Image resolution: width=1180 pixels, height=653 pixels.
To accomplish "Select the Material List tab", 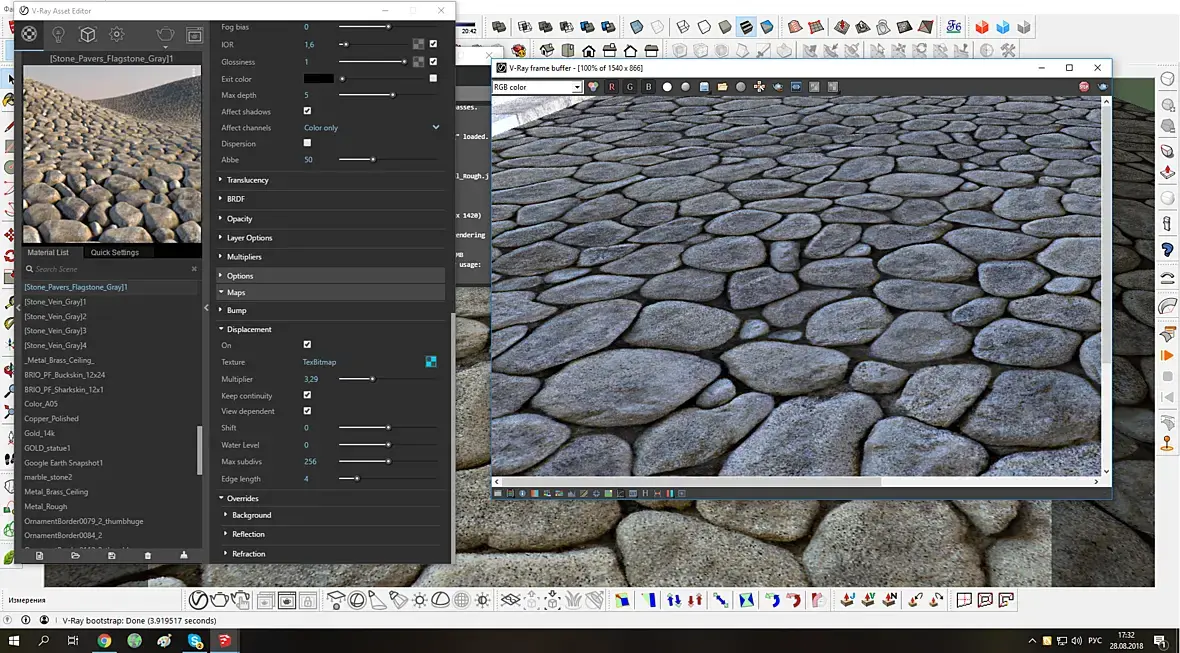I will coord(48,252).
